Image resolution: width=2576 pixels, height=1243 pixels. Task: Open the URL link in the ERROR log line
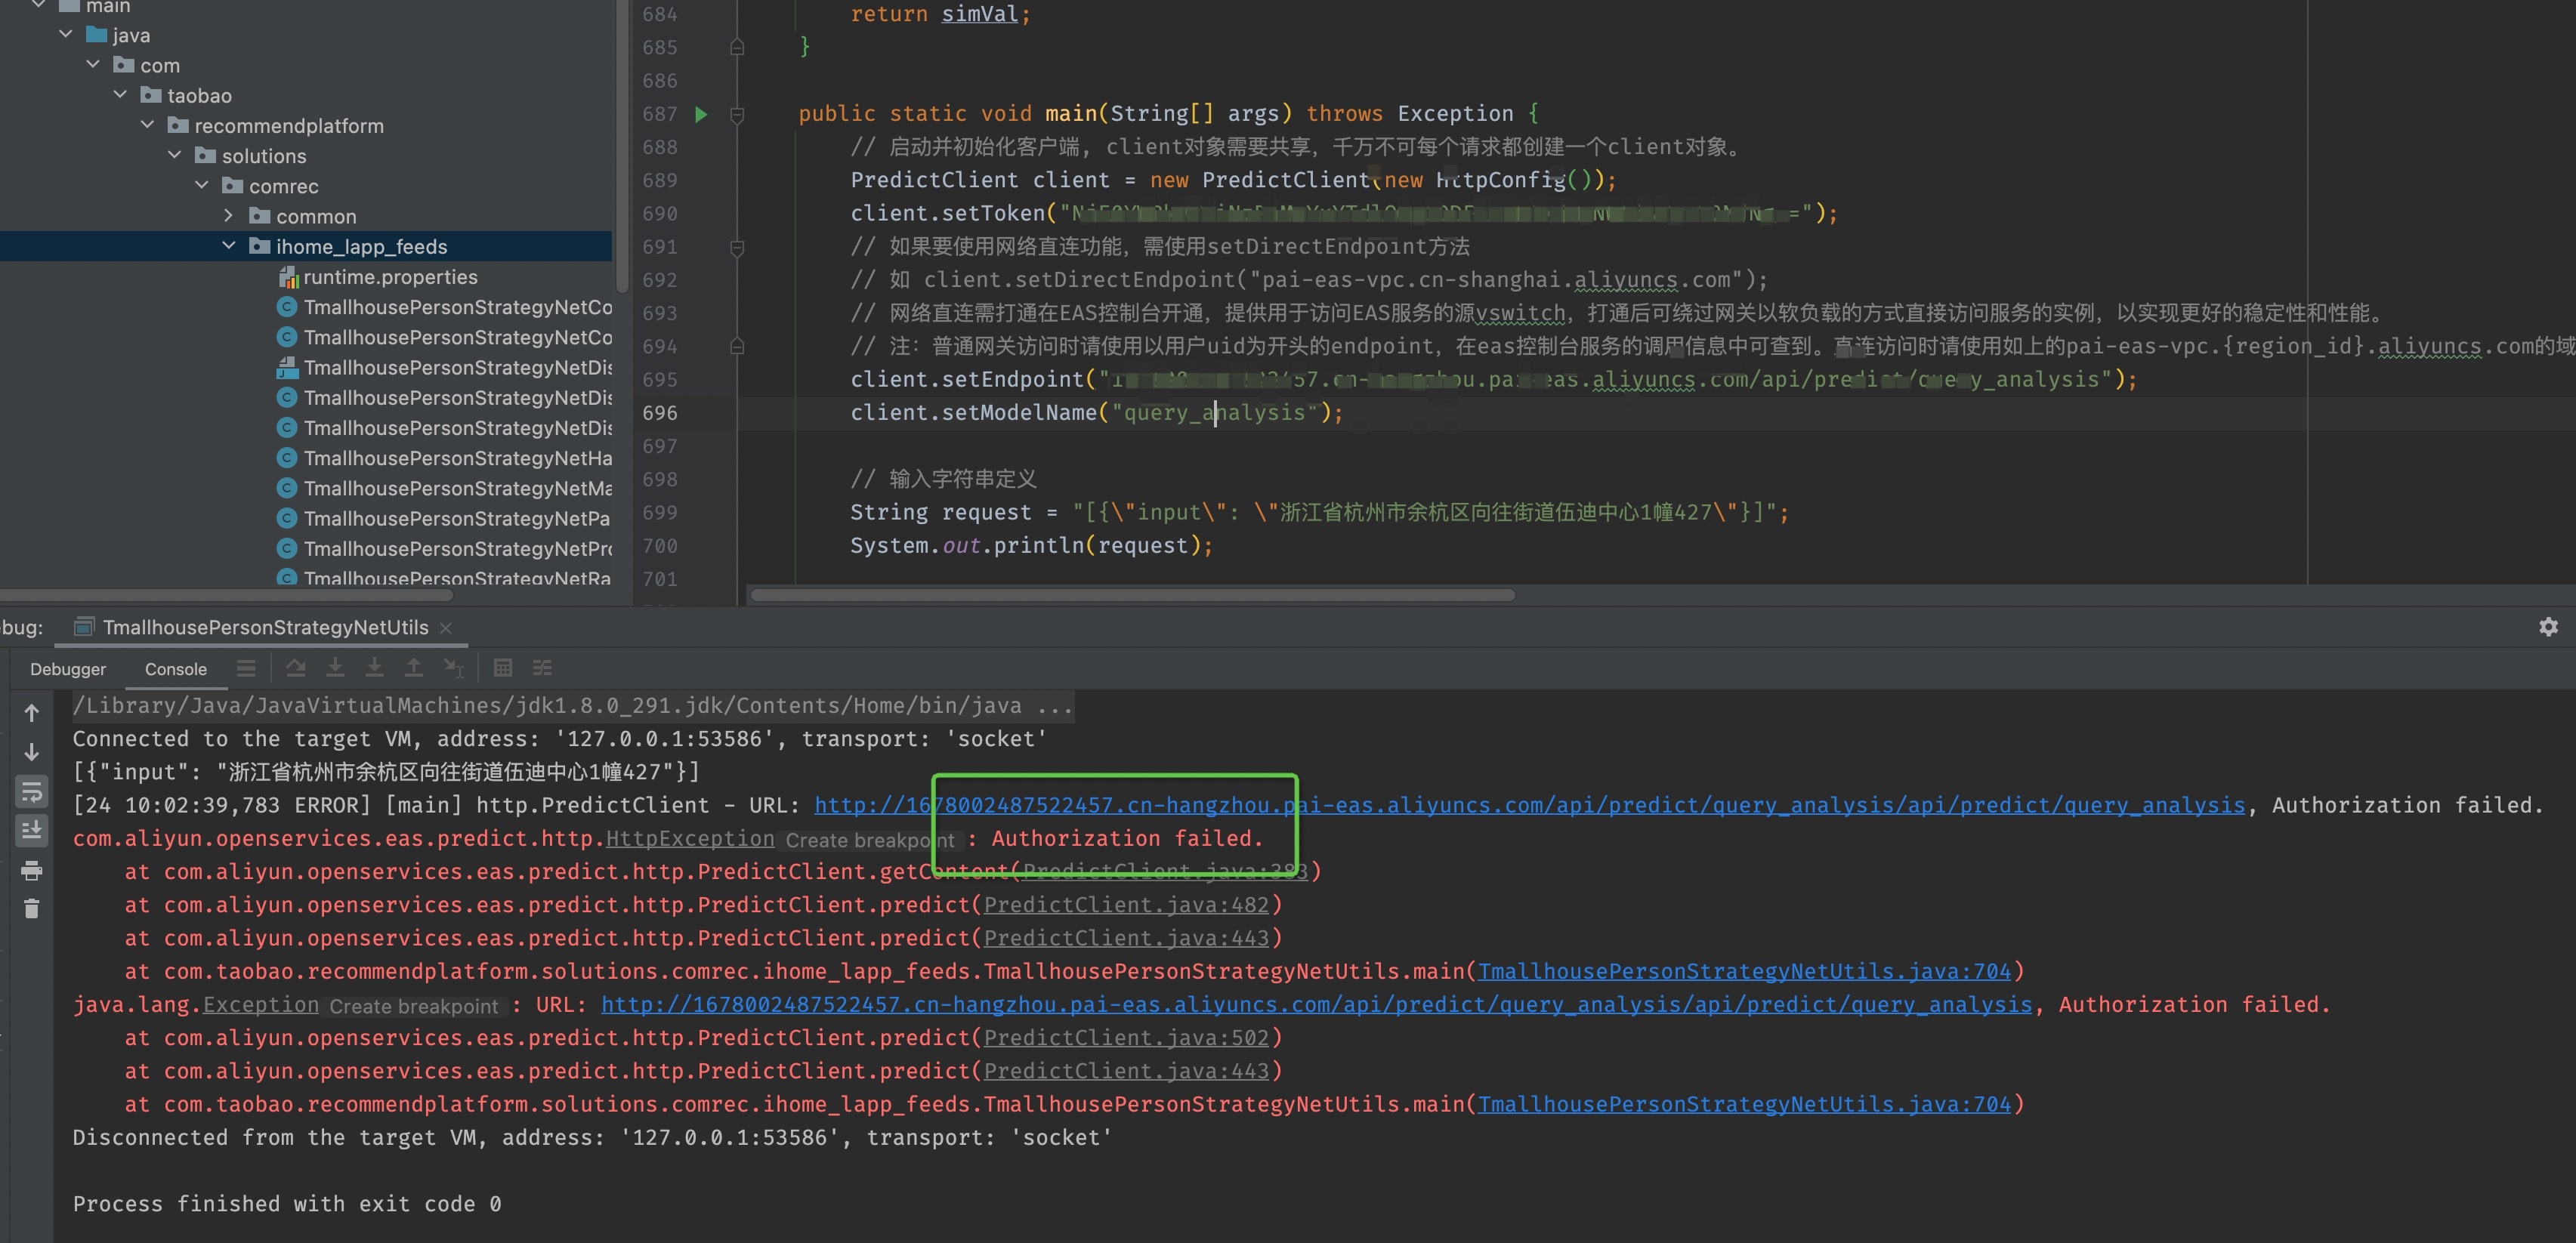[1529, 805]
